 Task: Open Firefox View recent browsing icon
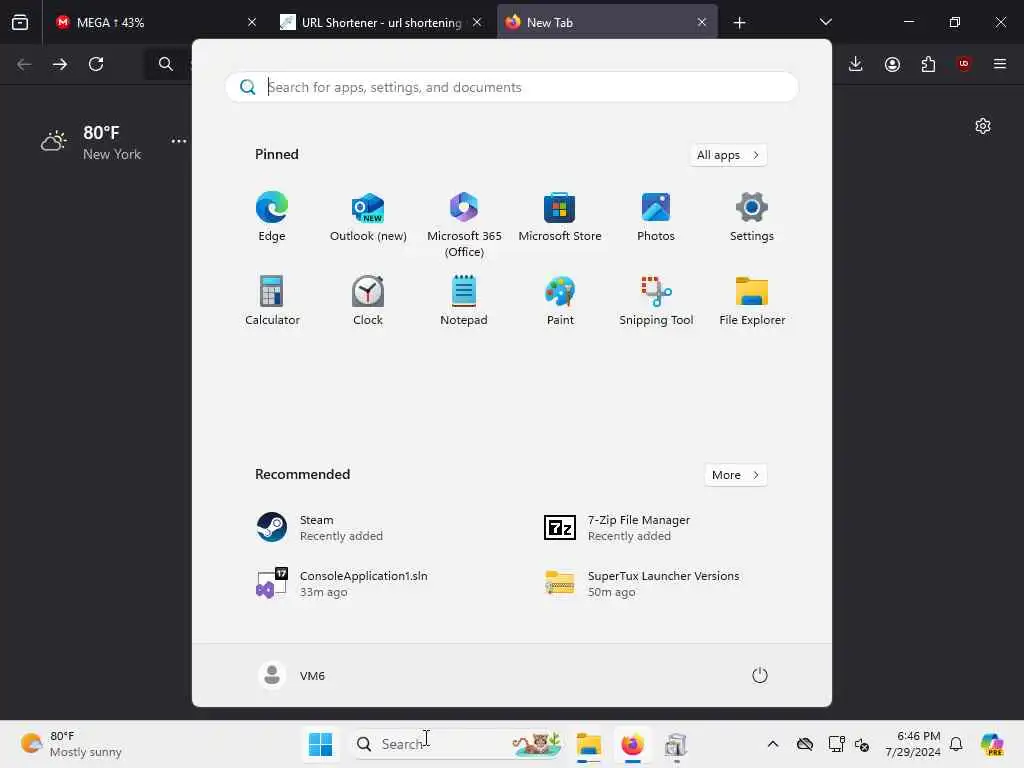tap(20, 22)
